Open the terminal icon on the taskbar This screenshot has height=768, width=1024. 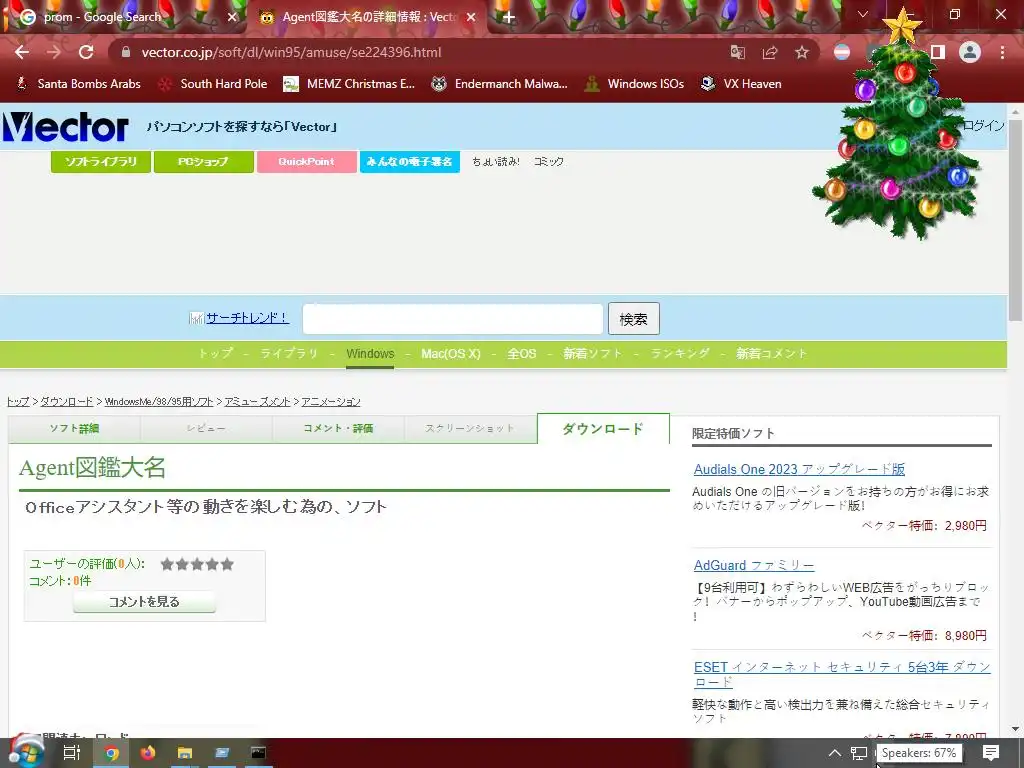[259, 753]
